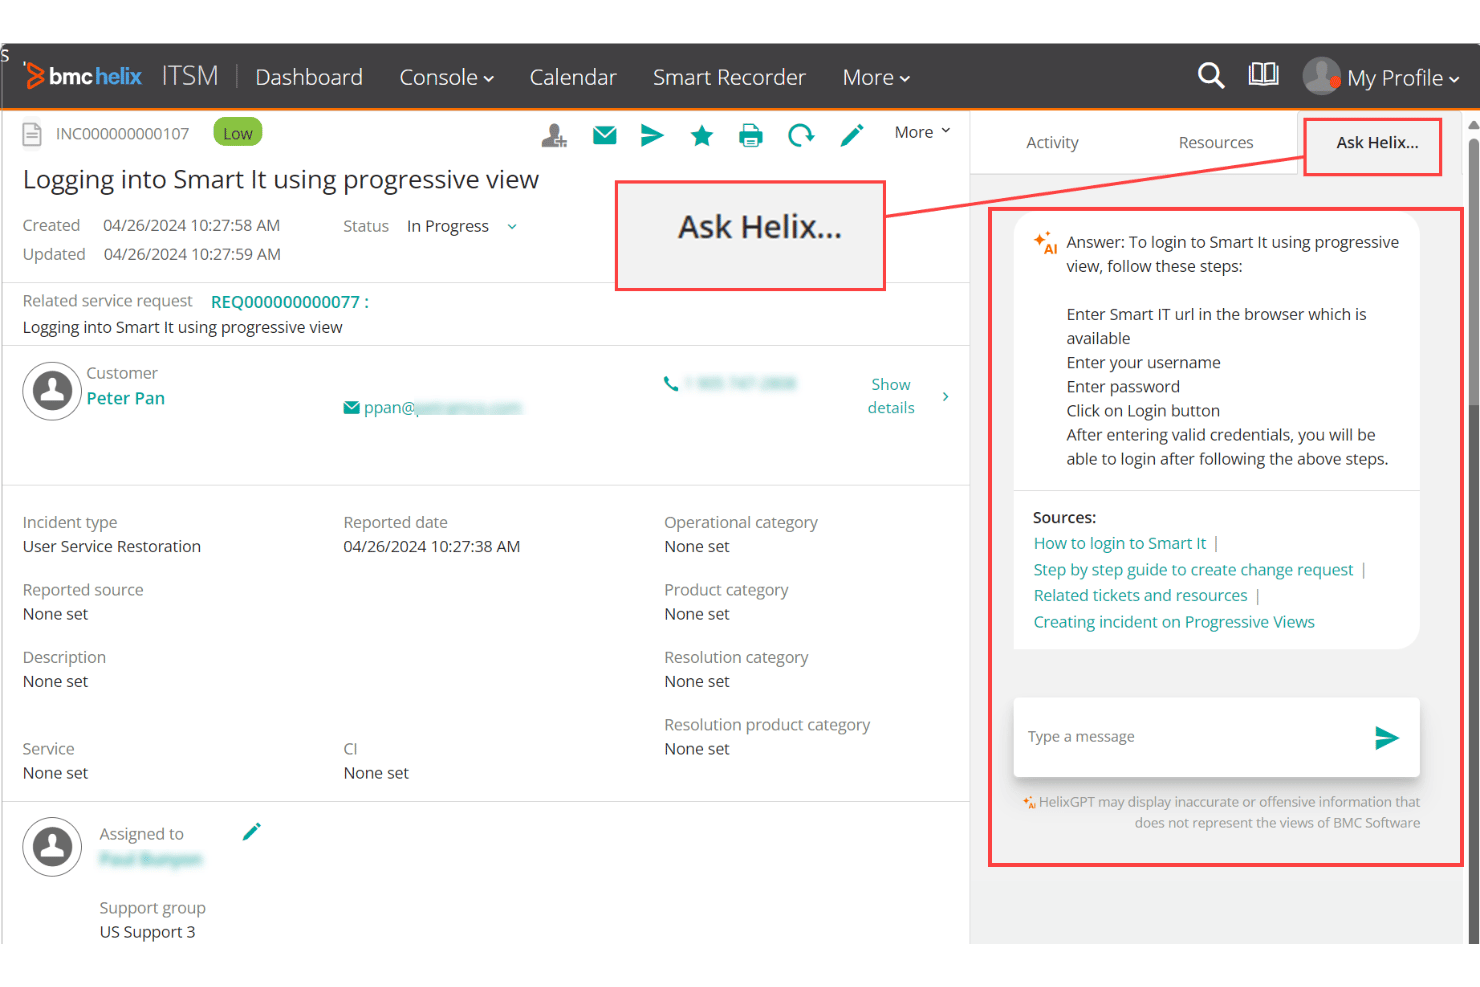
Task: Click the star follow icon
Action: point(702,135)
